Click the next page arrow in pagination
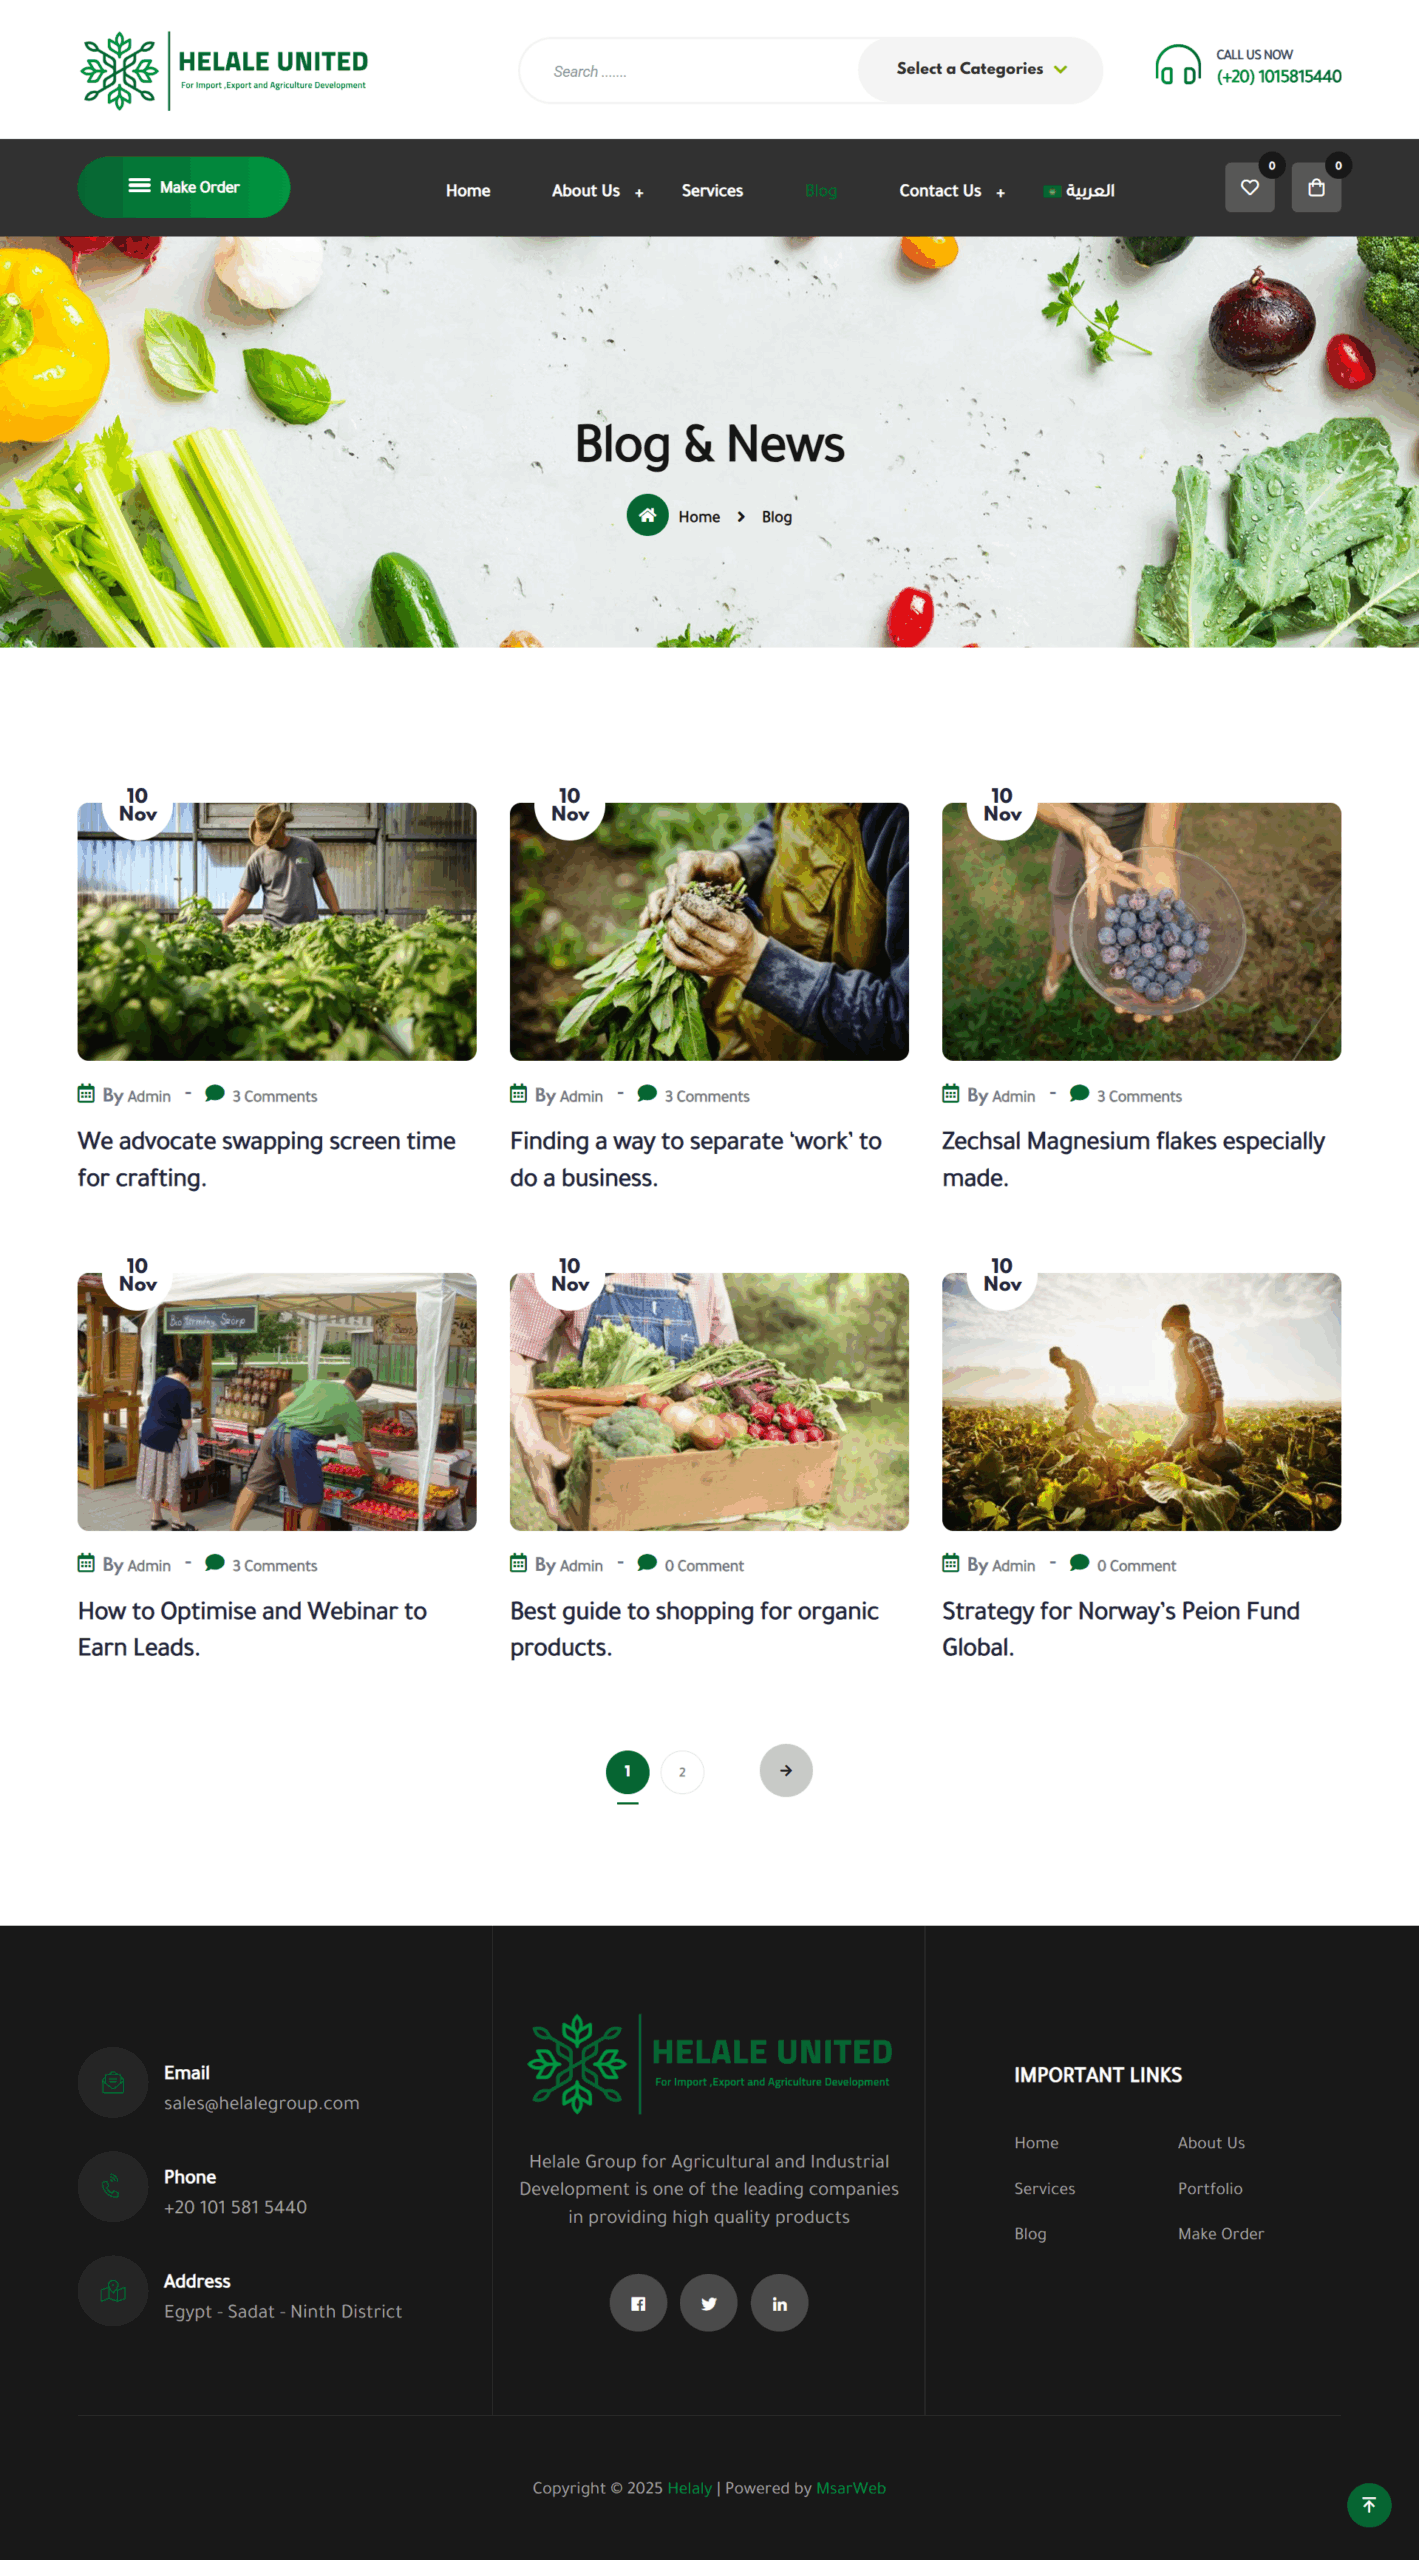Viewport: 1419px width, 2560px height. (x=786, y=1771)
